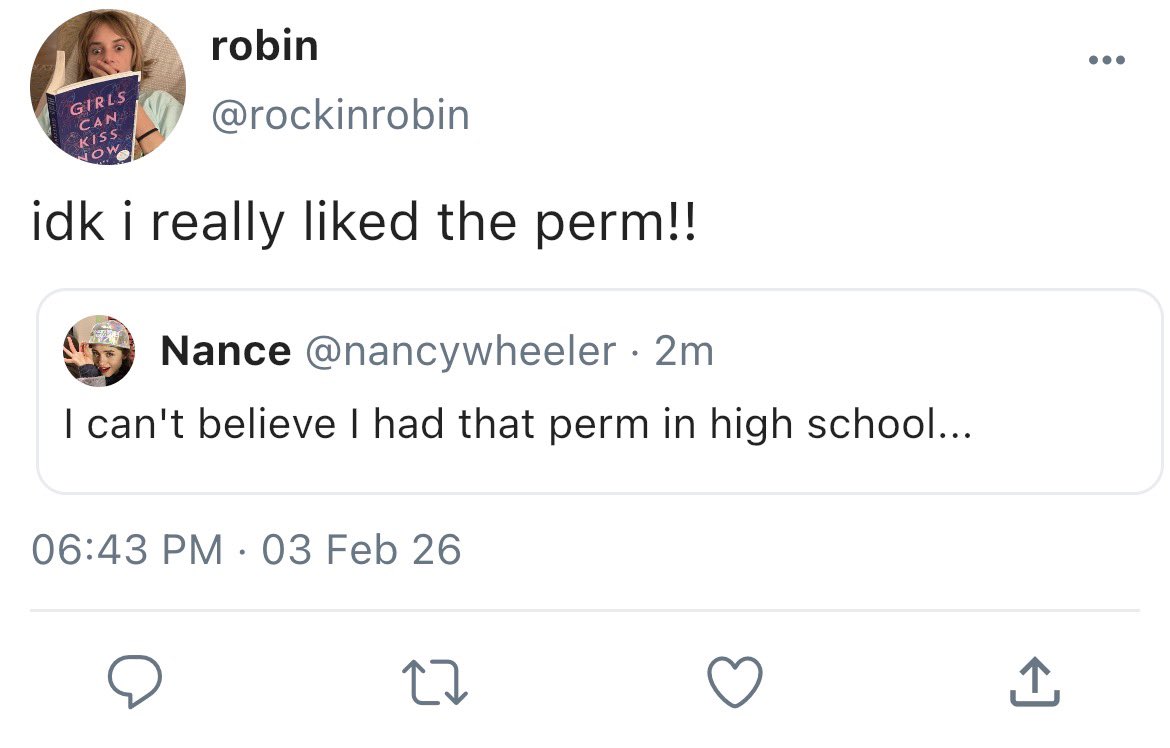Click the tweet text "idk i really liked the perm!!"
Image resolution: width=1170 pixels, height=748 pixels.
pyautogui.click(x=361, y=222)
